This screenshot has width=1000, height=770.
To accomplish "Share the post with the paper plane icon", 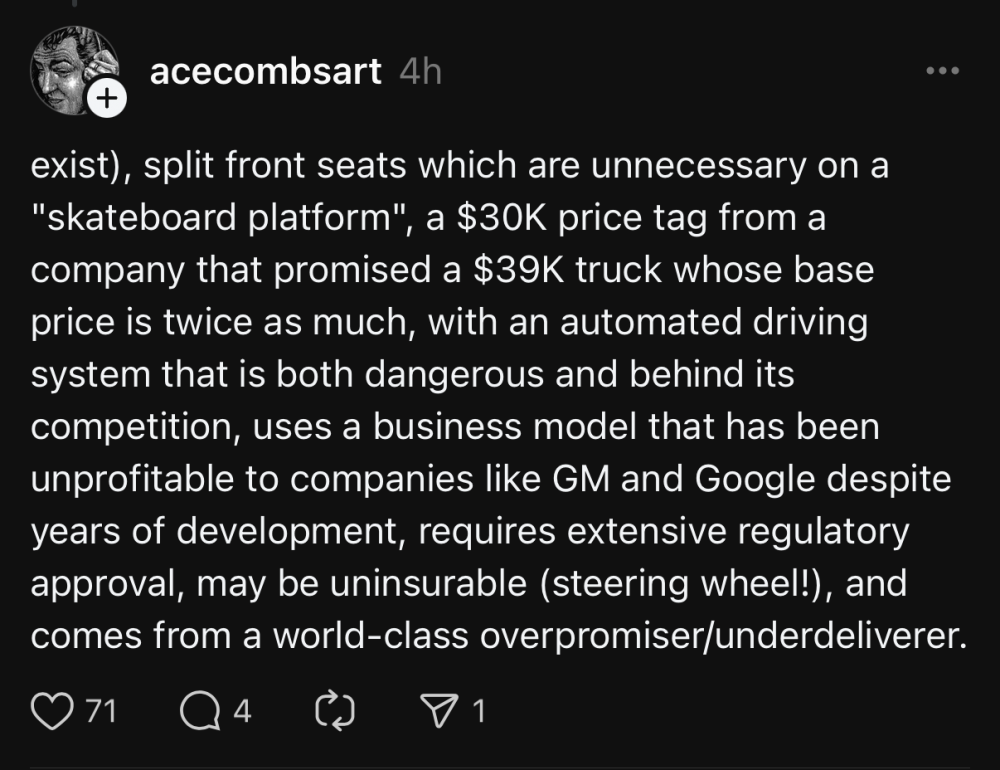I will click(x=436, y=711).
